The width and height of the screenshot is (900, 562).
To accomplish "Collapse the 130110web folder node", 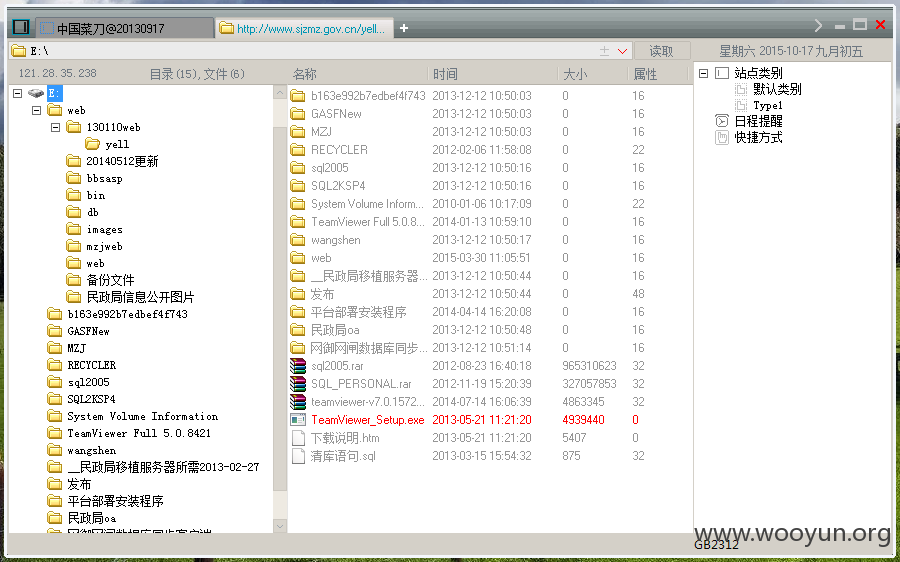I will pyautogui.click(x=56, y=127).
